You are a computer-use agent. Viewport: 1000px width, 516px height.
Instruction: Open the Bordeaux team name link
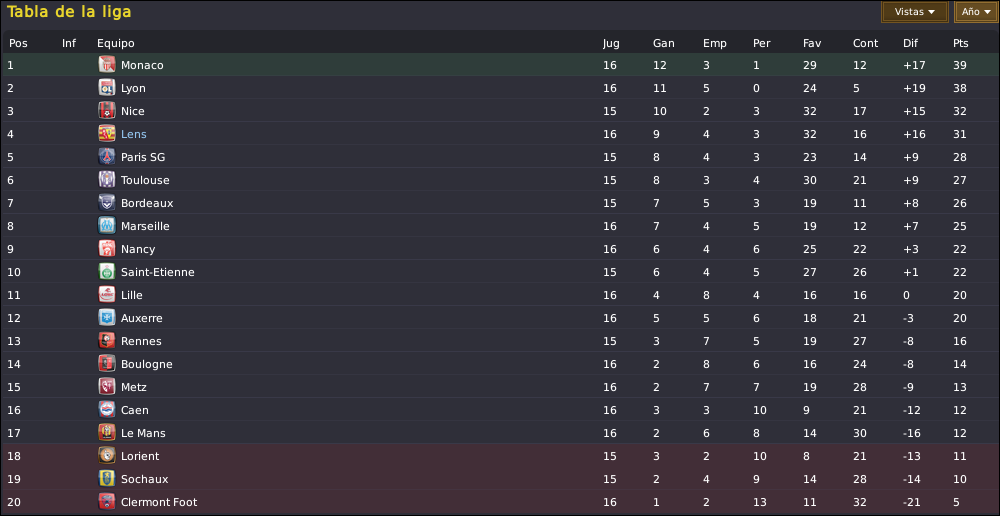147,203
